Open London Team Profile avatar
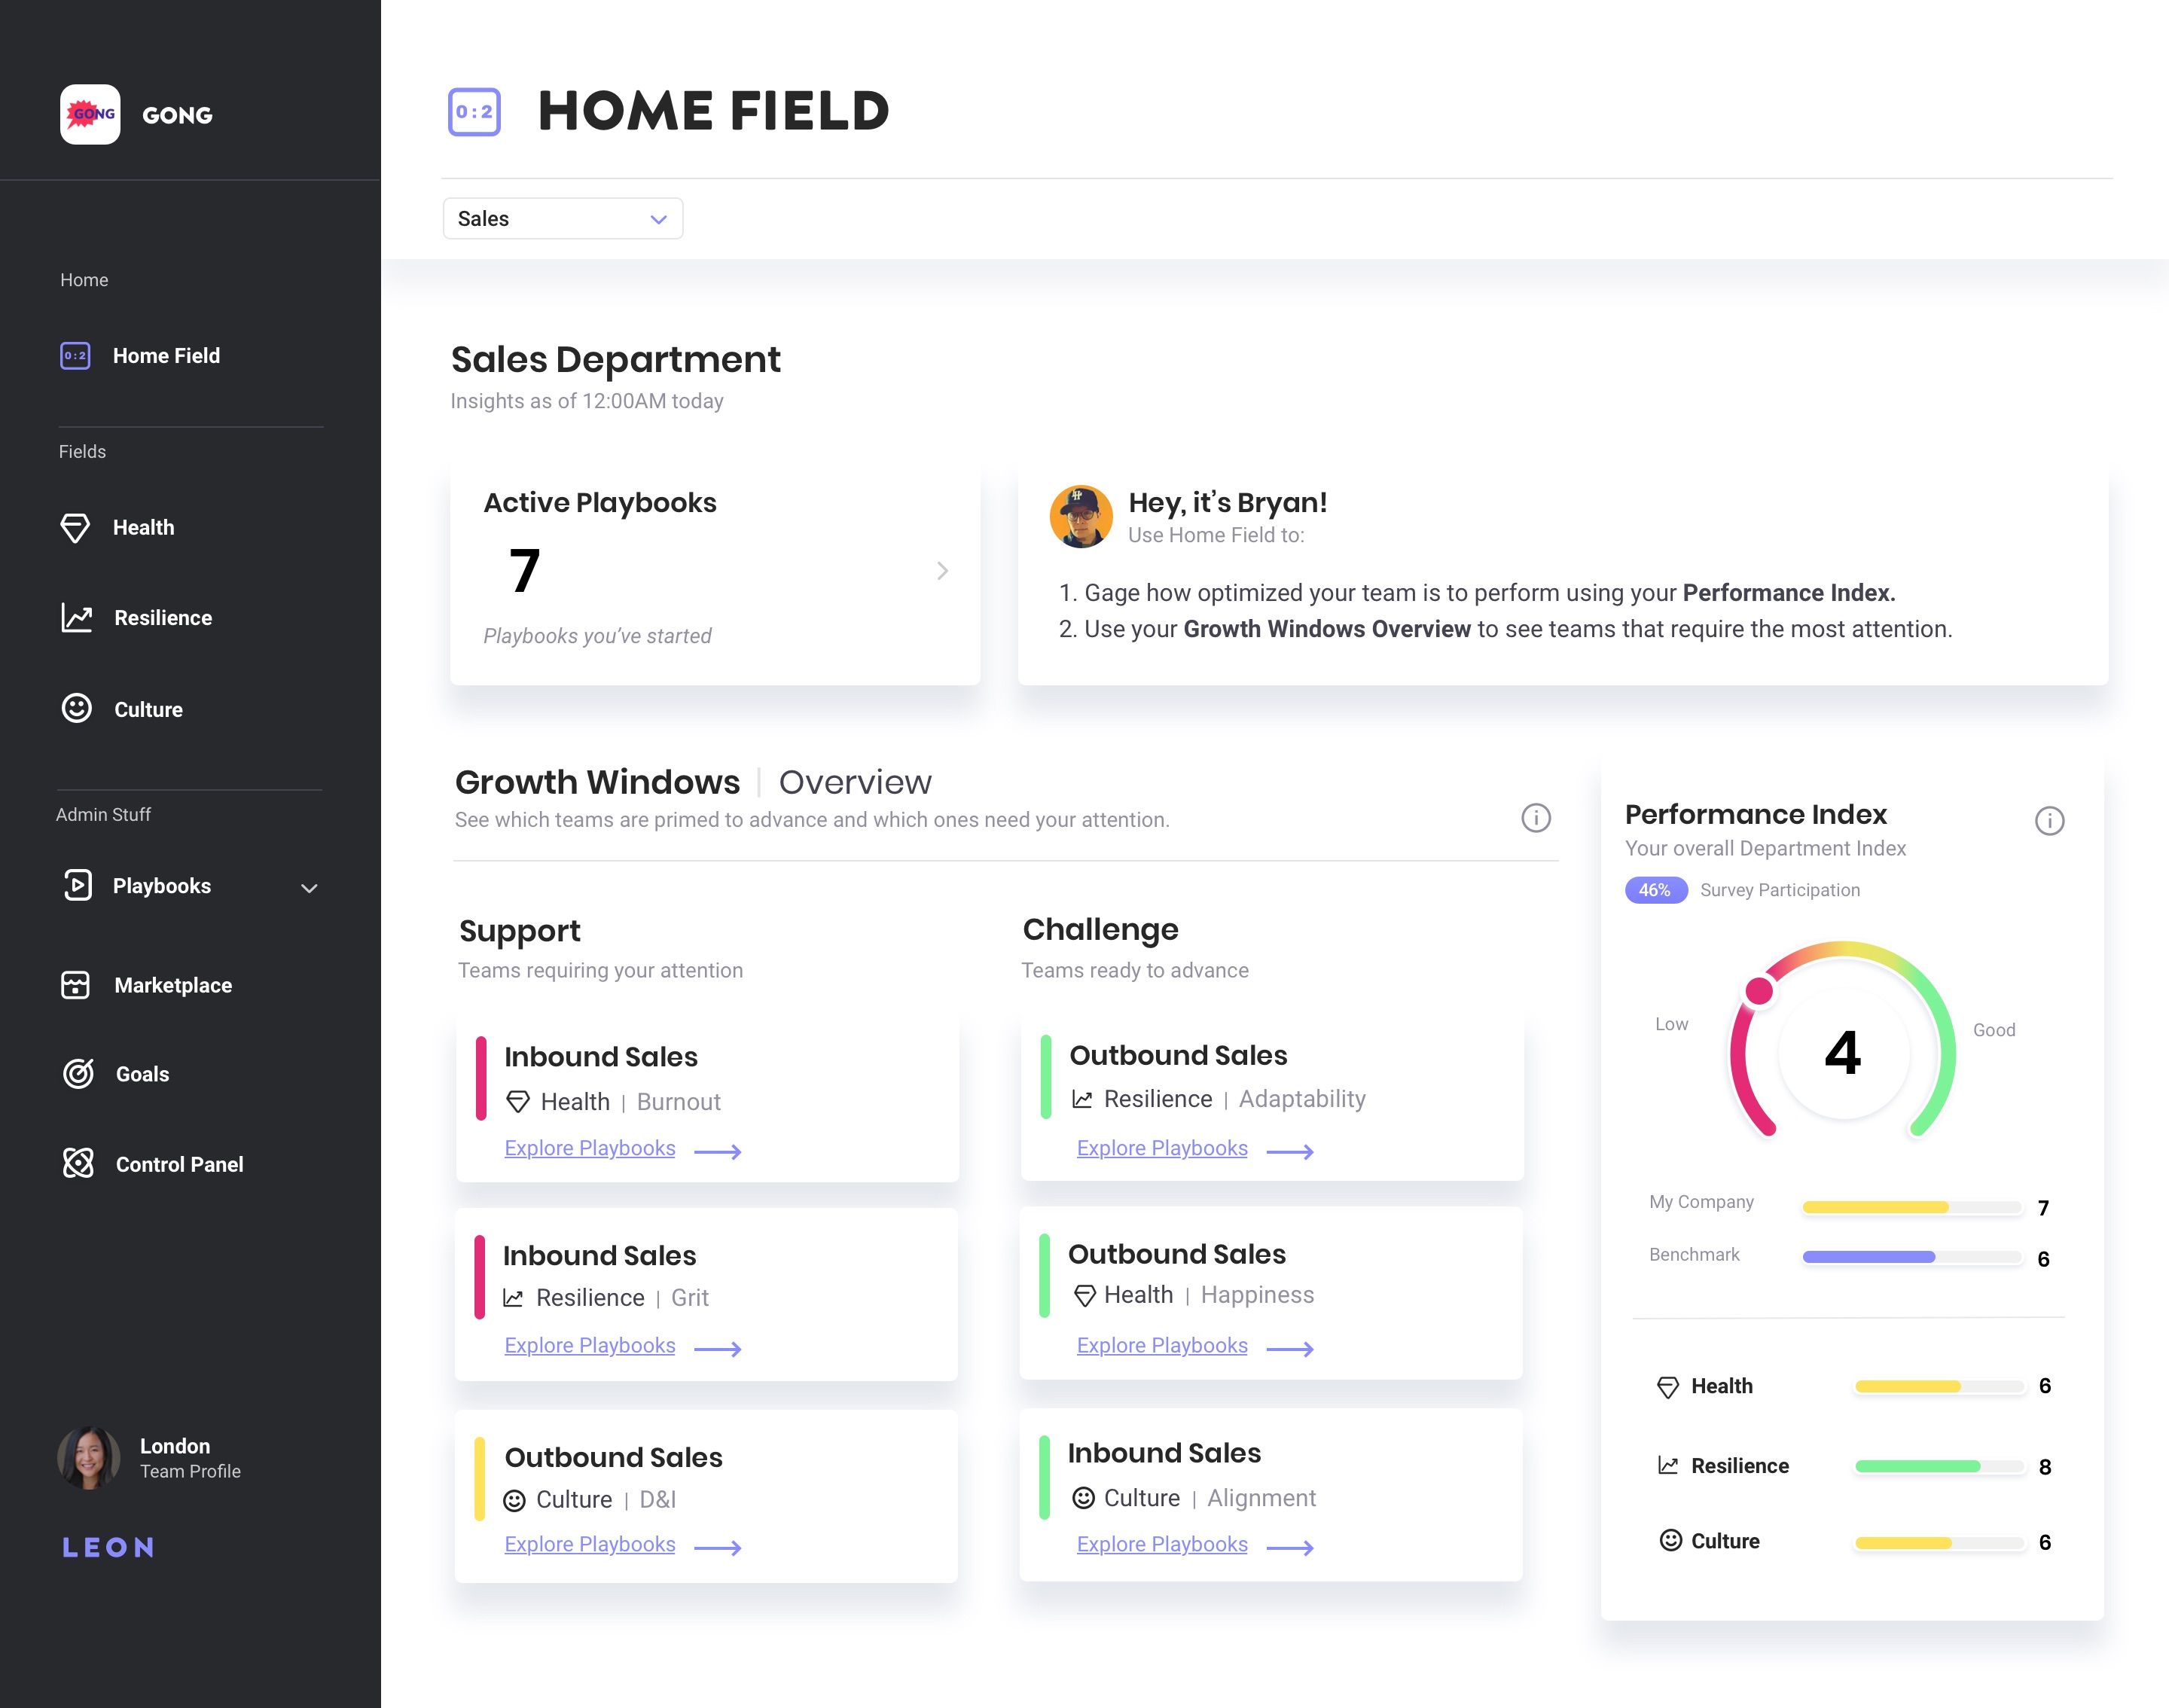Image resolution: width=2169 pixels, height=1708 pixels. 88,1458
